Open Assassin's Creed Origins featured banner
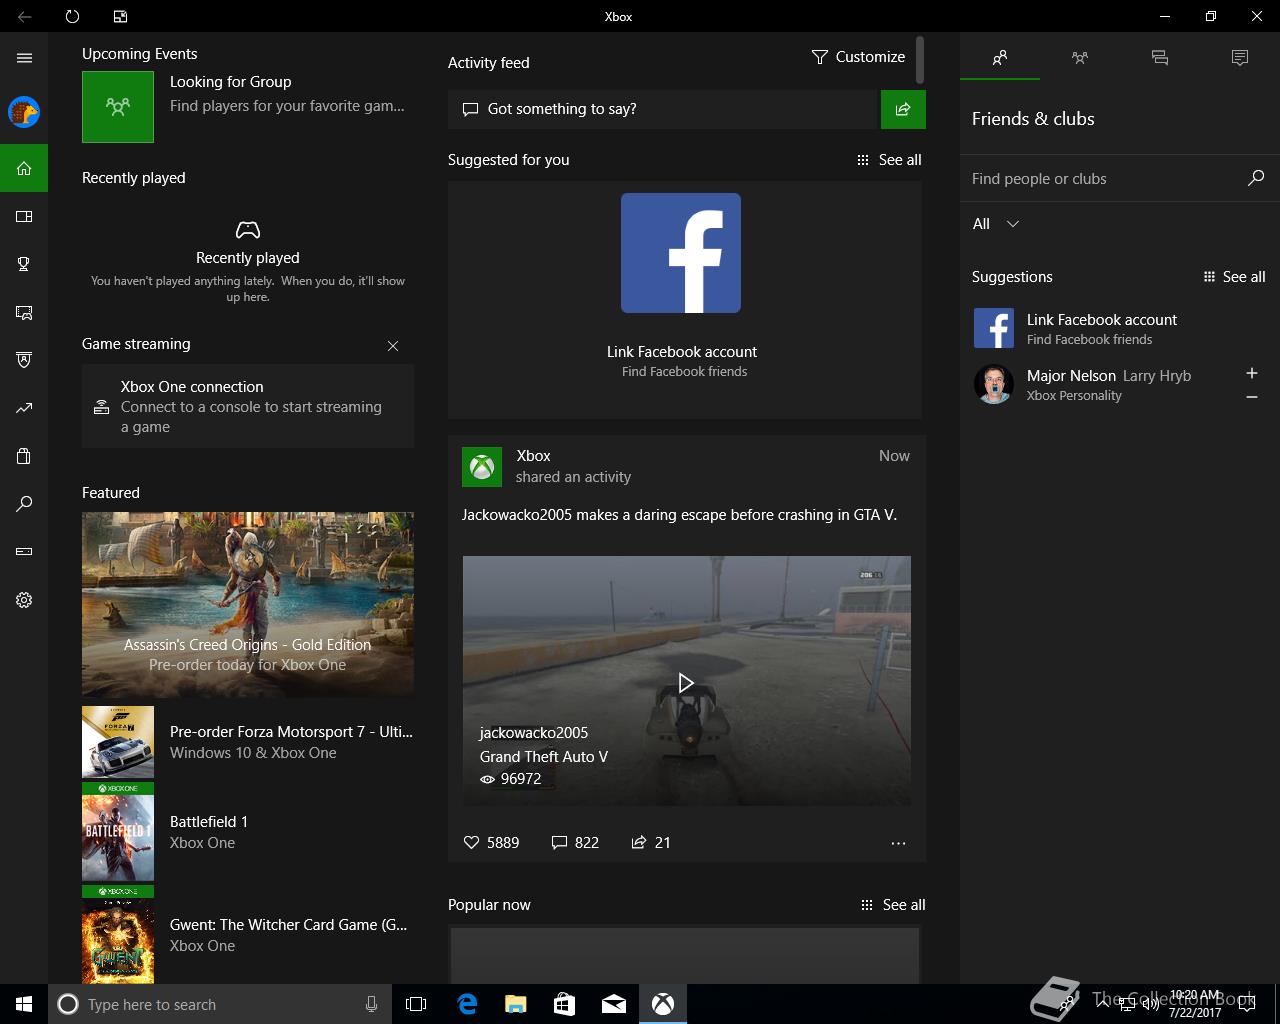Image resolution: width=1280 pixels, height=1024 pixels. tap(248, 604)
